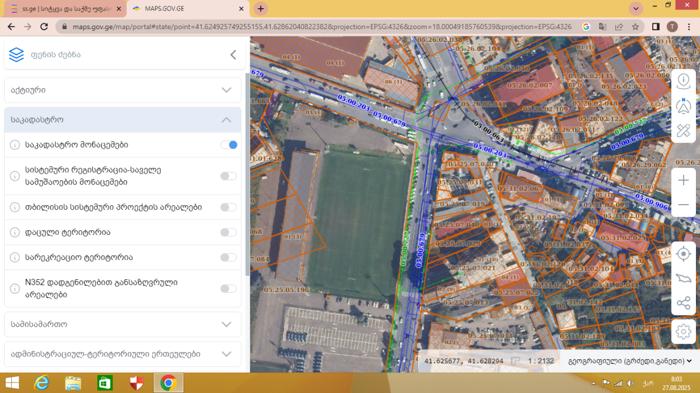
Task: Click the layer panel vertical scrollbar
Action: click(x=247, y=174)
